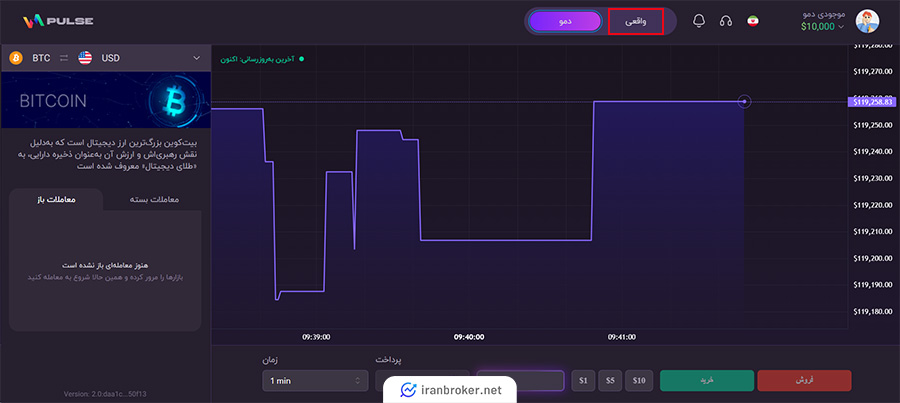This screenshot has height=403, width=900.
Task: Open the notifications bell
Action: click(699, 21)
